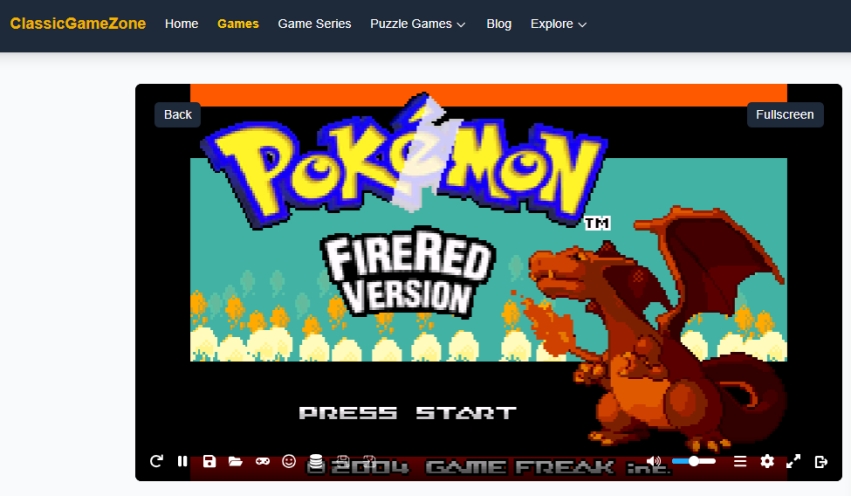This screenshot has width=851, height=496.
Task: Open the Blog nav item
Action: point(499,24)
